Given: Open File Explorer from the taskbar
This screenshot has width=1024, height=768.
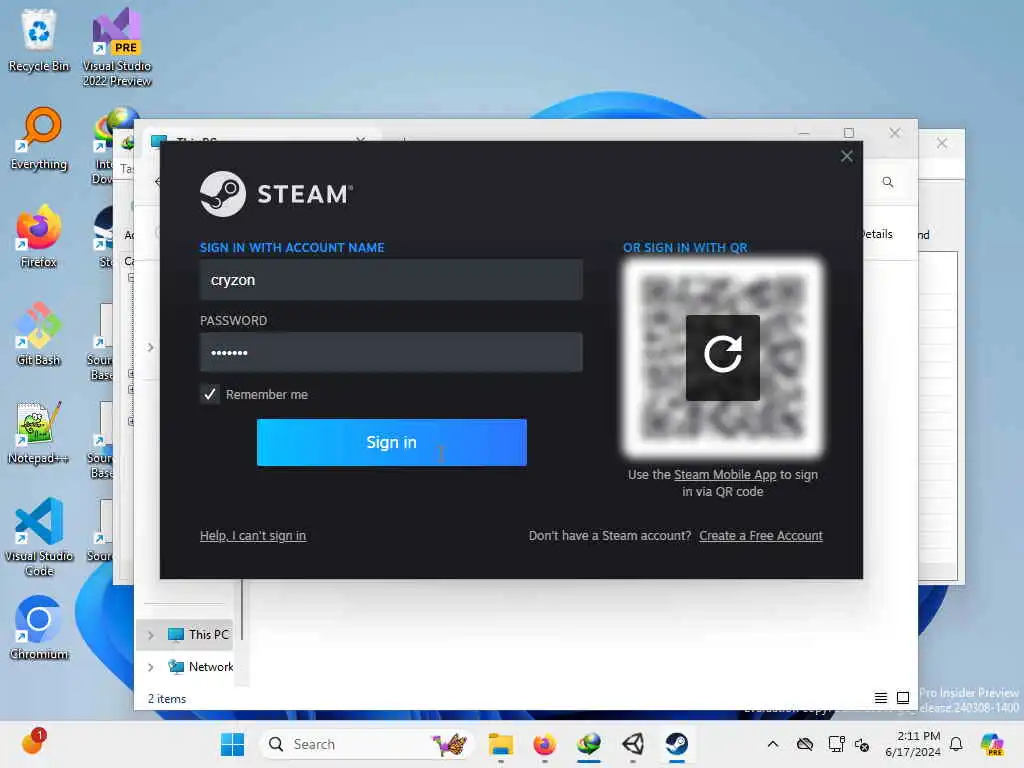Looking at the screenshot, I should tap(501, 744).
